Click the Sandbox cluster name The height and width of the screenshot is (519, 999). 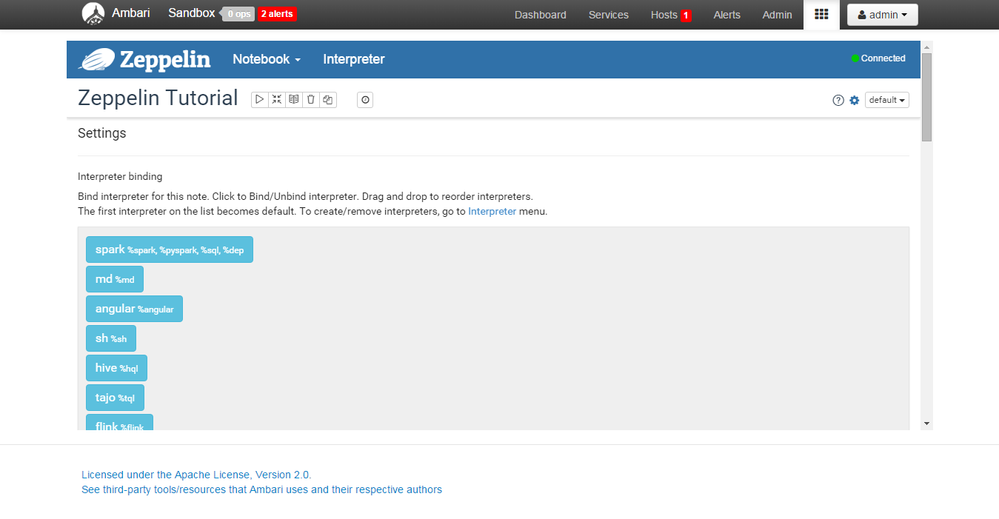(192, 13)
